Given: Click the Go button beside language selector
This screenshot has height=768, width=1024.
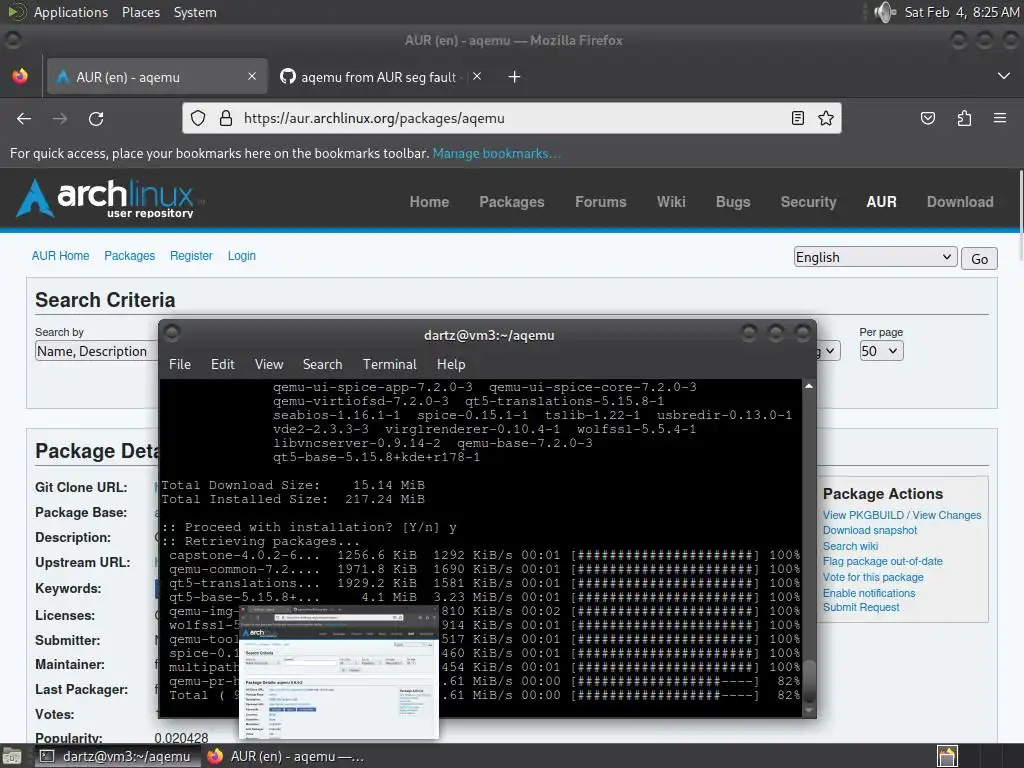Looking at the screenshot, I should click(x=979, y=259).
